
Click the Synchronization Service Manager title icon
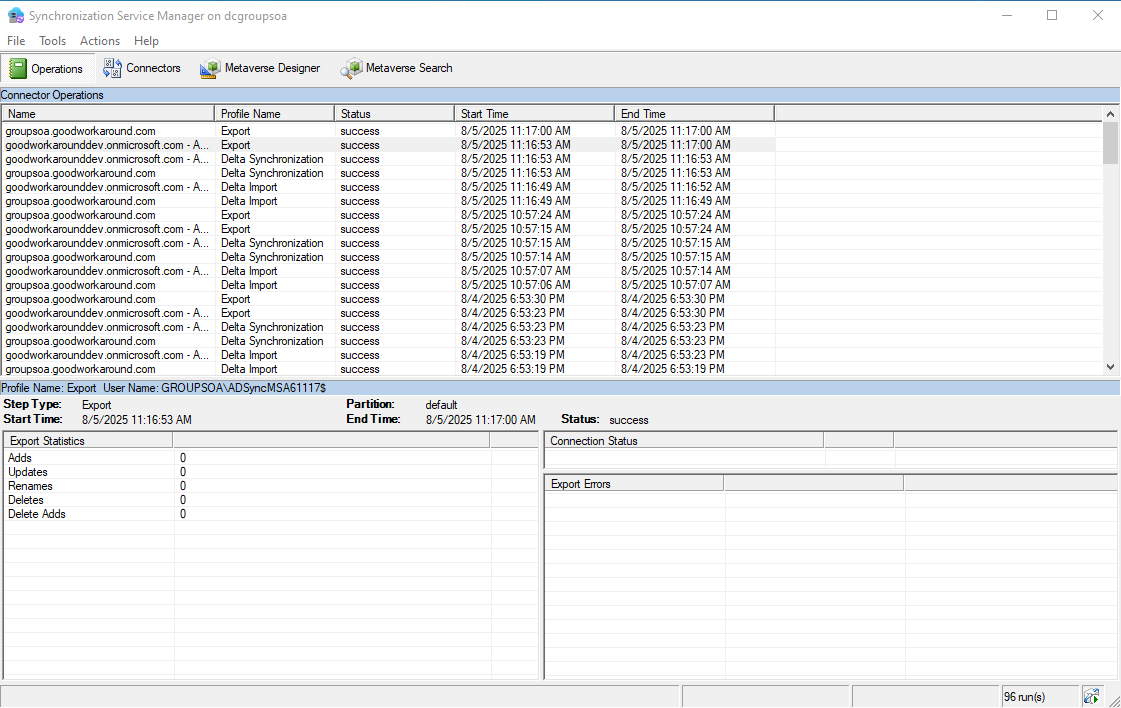pyautogui.click(x=15, y=15)
